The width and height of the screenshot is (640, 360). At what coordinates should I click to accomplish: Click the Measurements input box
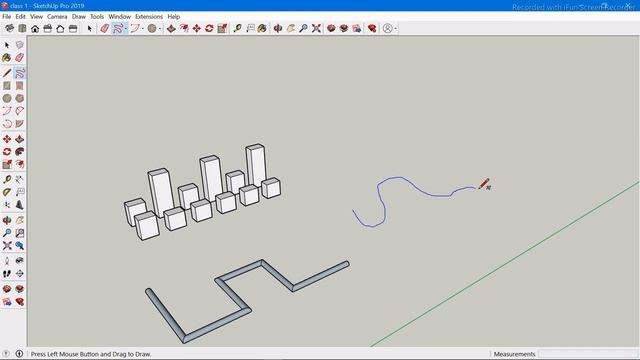(x=588, y=354)
